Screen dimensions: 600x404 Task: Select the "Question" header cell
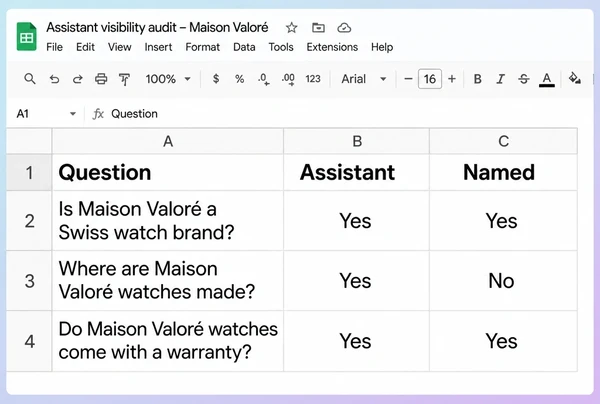168,173
